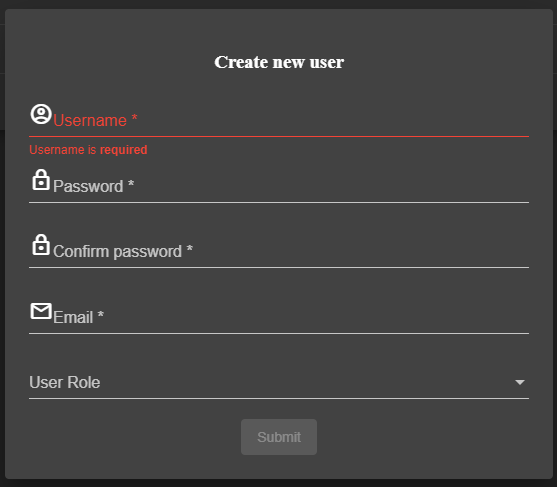Click the Email label text

[73, 317]
